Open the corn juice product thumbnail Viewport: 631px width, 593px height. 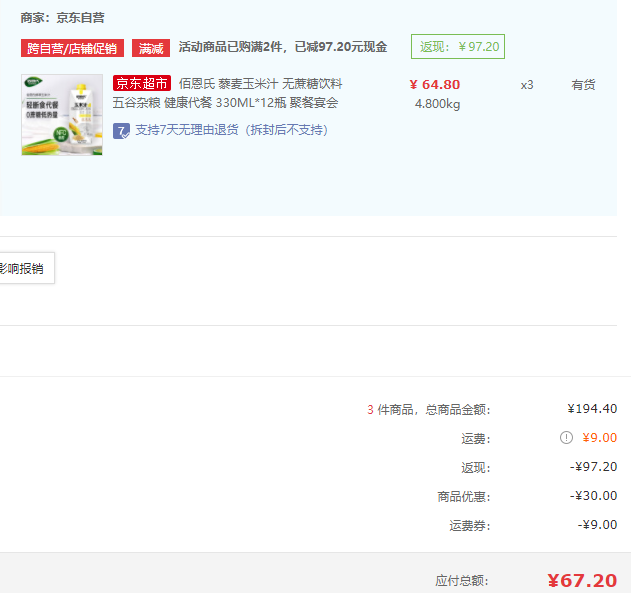[62, 115]
